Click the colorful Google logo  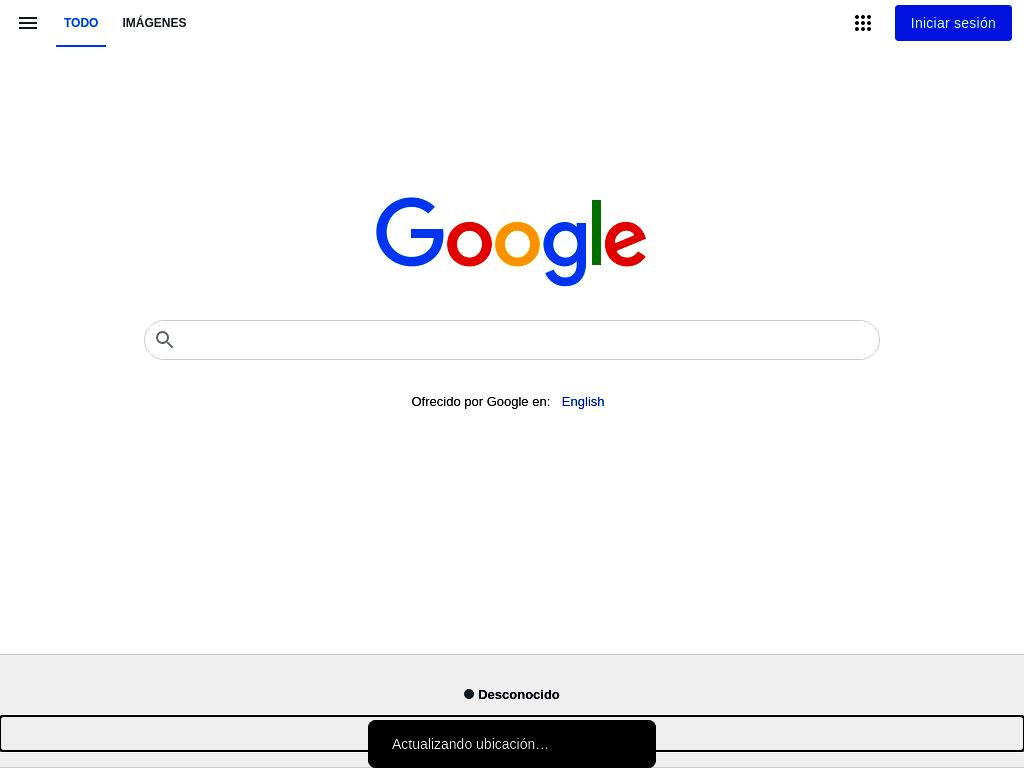point(511,242)
